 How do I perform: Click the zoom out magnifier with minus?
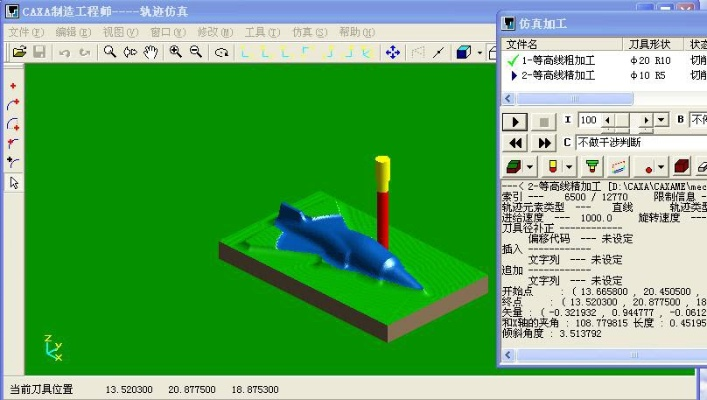tap(196, 52)
